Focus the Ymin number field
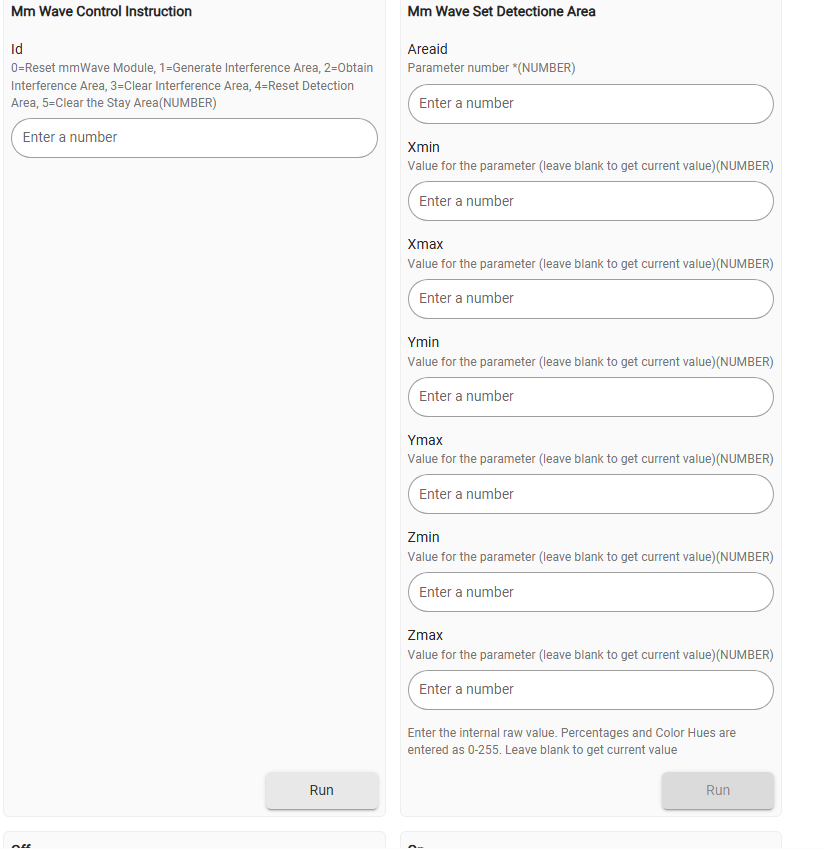Screen dimensions: 828x849 [x=590, y=397]
